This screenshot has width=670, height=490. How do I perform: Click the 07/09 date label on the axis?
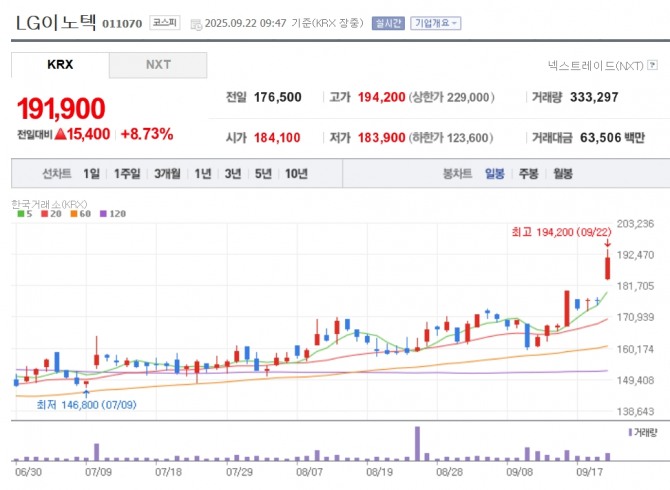(98, 472)
